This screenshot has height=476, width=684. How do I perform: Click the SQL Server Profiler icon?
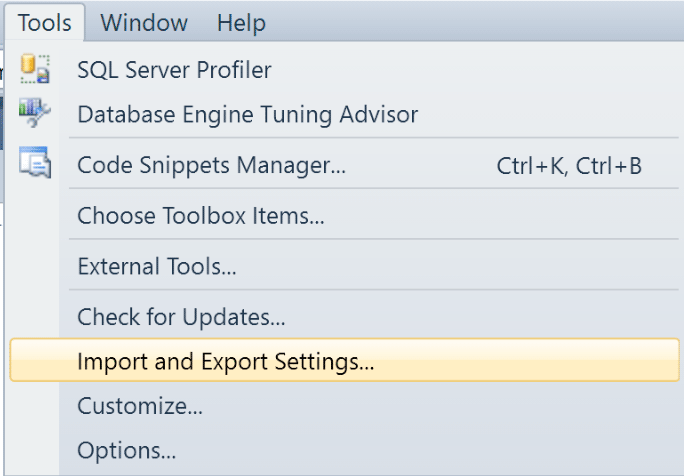coord(35,69)
